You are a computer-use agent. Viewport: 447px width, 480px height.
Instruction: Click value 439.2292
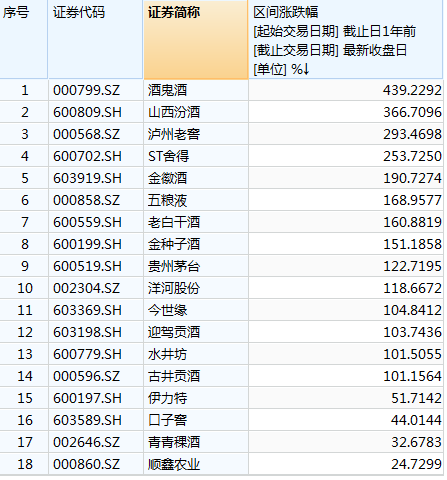[412, 90]
